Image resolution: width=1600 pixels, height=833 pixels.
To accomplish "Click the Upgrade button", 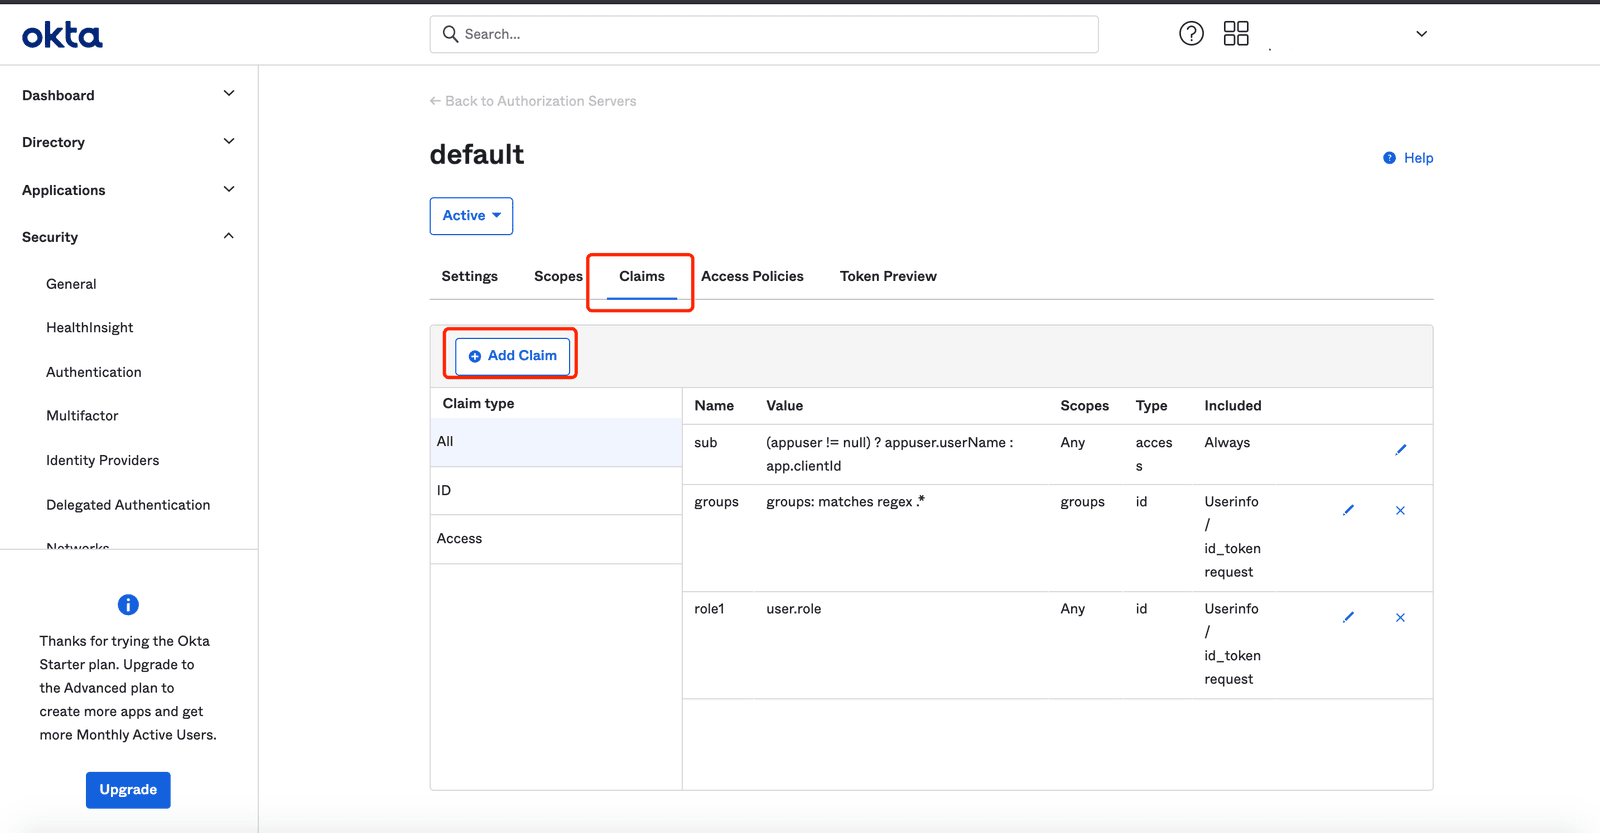I will coord(128,790).
